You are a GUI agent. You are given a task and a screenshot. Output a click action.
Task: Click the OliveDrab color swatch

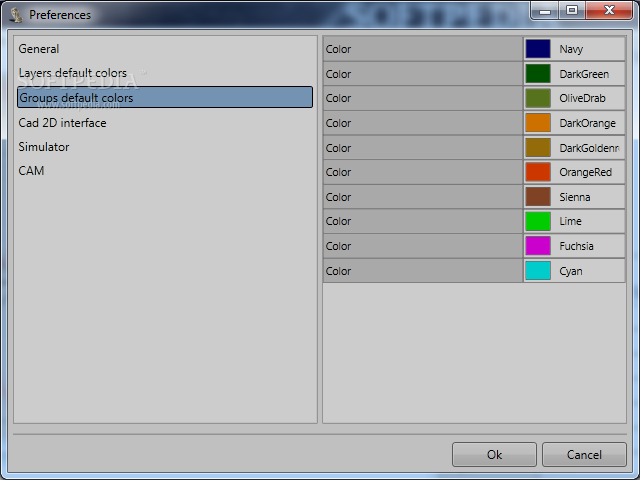[x=538, y=98]
